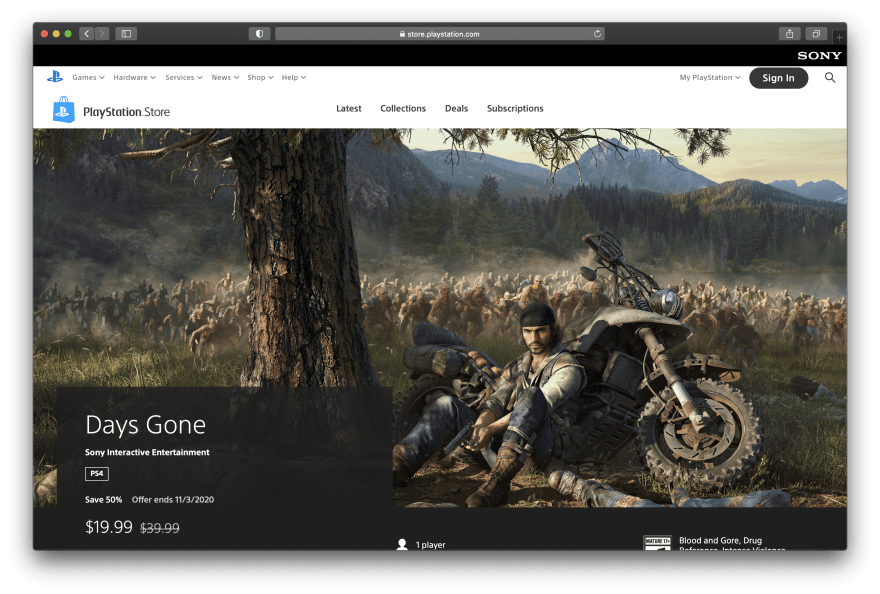Click the $19.99 sale price
880x594 pixels.
point(109,527)
